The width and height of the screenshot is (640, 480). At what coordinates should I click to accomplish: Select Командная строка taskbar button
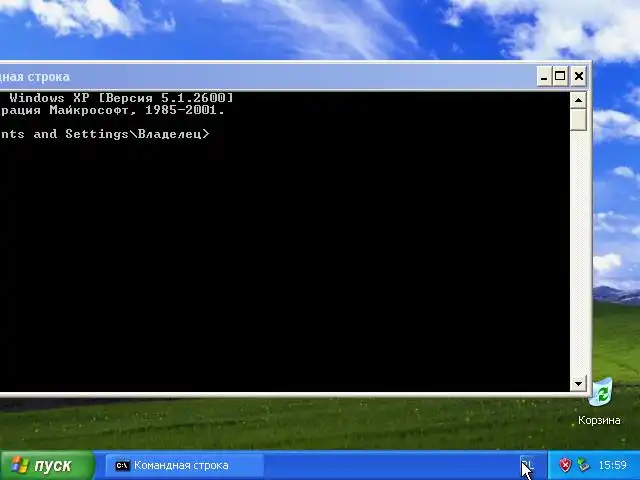[184, 465]
